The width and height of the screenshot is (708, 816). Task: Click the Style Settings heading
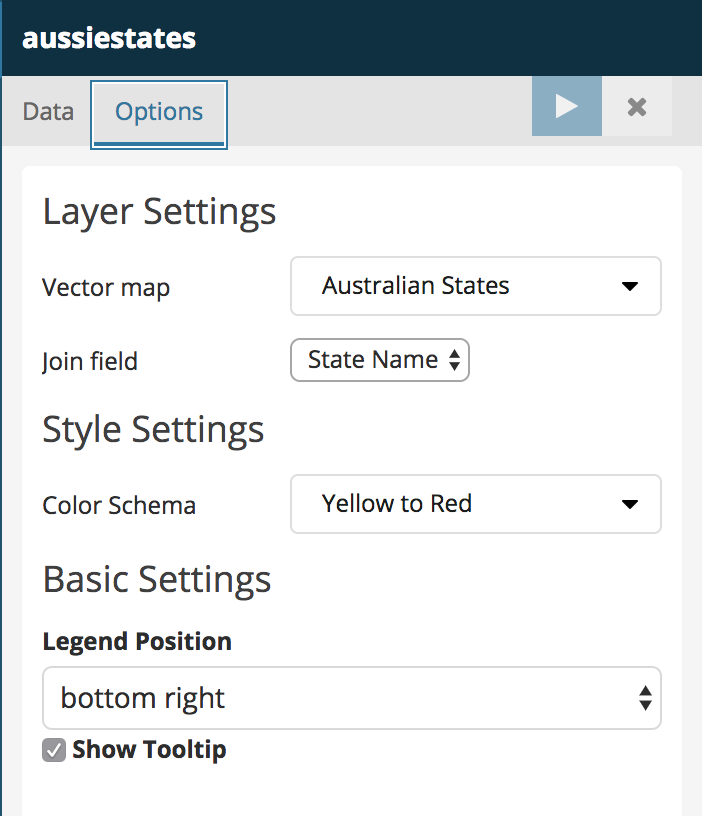click(153, 429)
